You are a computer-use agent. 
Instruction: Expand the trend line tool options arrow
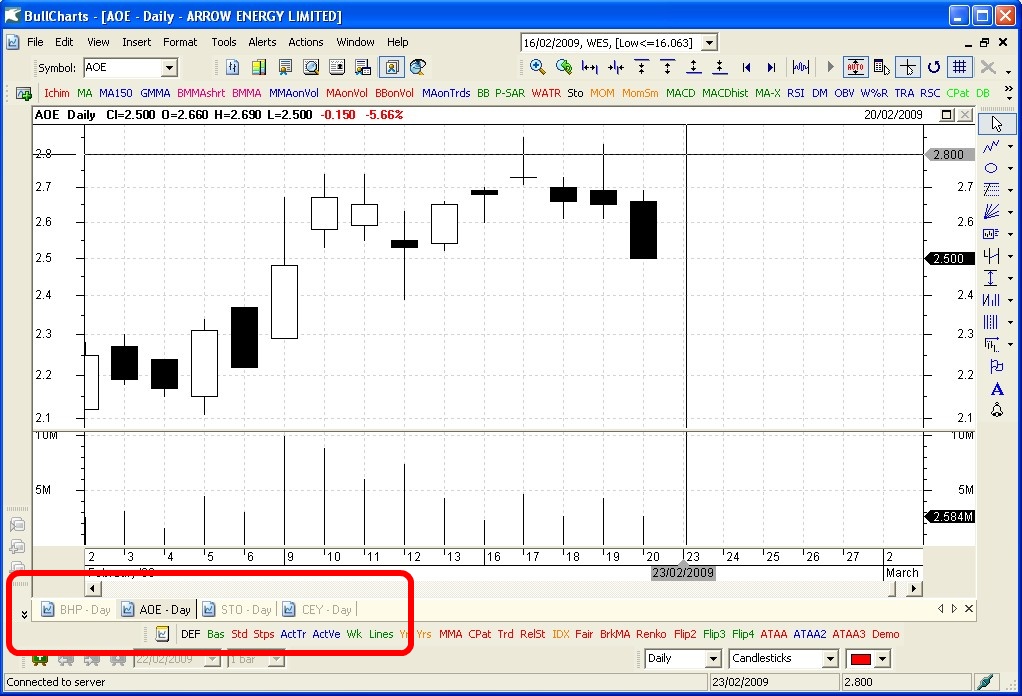(x=1010, y=147)
